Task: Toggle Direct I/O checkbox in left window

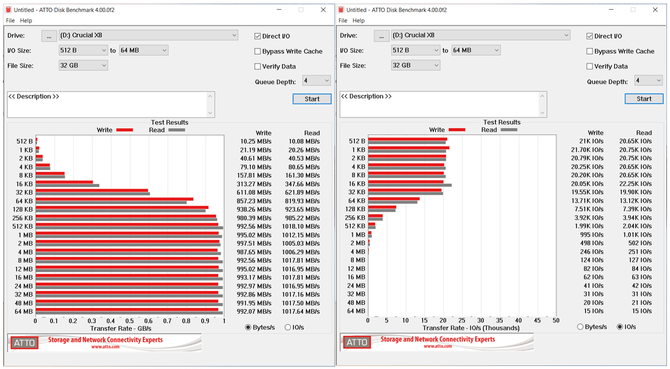Action: (257, 36)
